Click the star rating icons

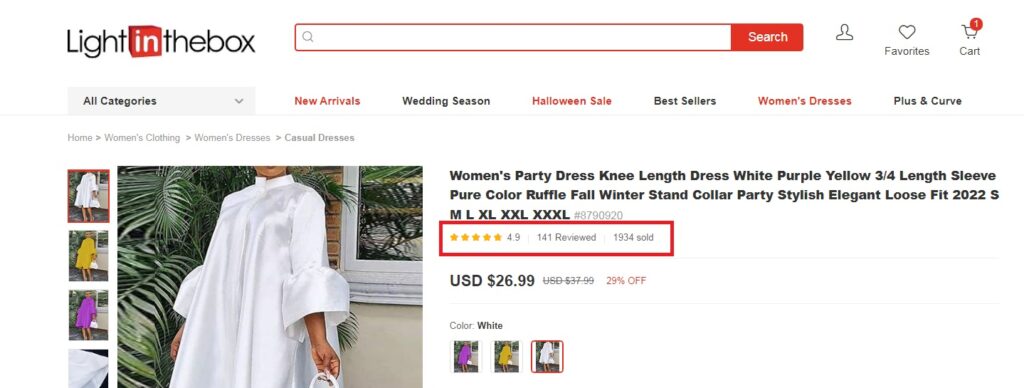(475, 238)
